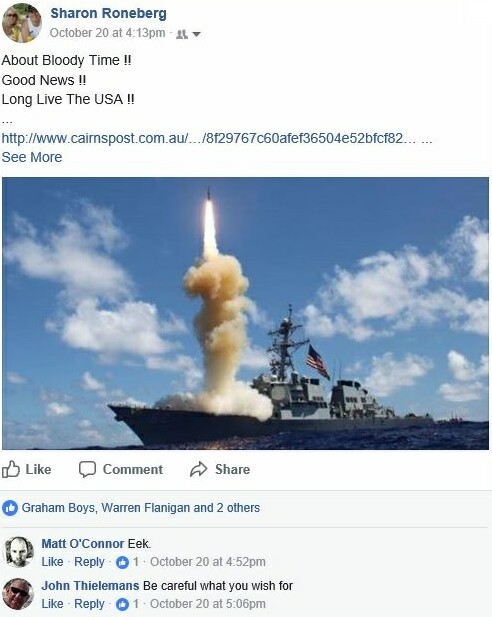The width and height of the screenshot is (492, 617).
Task: Open Sharon Roneberg's profile picture
Action: point(22,22)
